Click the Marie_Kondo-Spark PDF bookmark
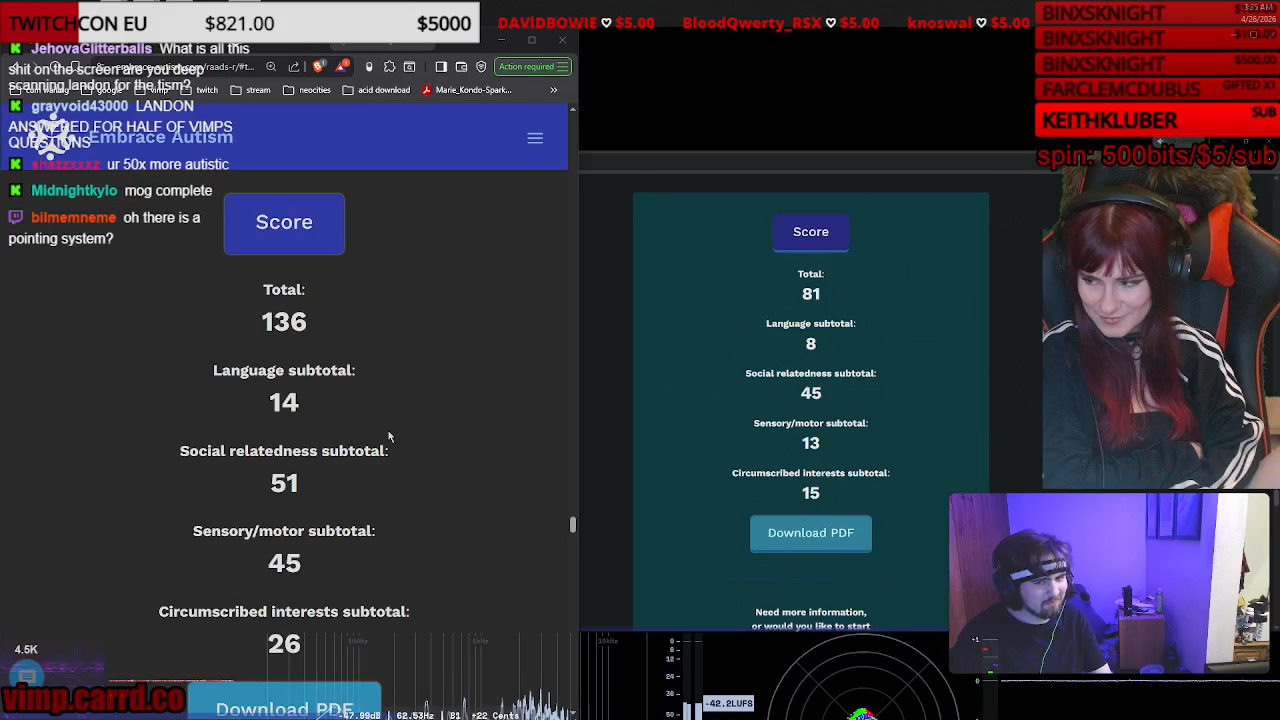The height and width of the screenshot is (720, 1280). (x=466, y=90)
